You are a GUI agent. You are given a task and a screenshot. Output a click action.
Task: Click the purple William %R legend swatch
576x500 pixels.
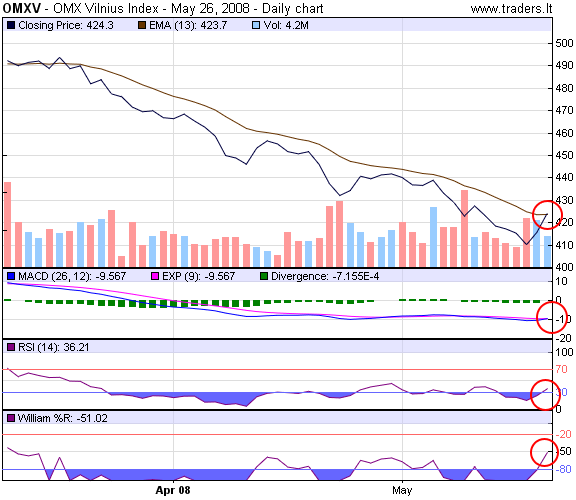pos(11,418)
